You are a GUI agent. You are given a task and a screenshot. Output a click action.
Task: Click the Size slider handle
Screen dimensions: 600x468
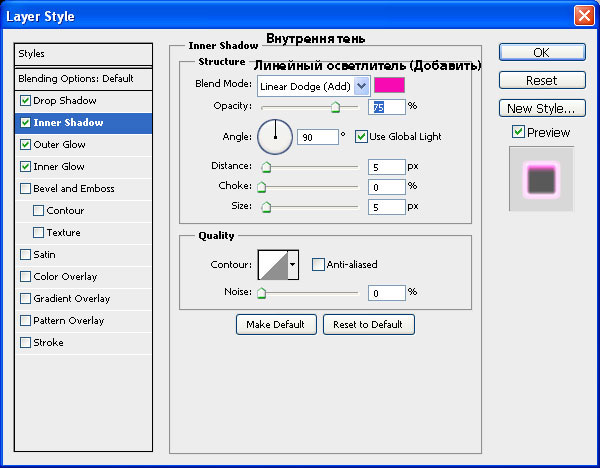pyautogui.click(x=266, y=207)
